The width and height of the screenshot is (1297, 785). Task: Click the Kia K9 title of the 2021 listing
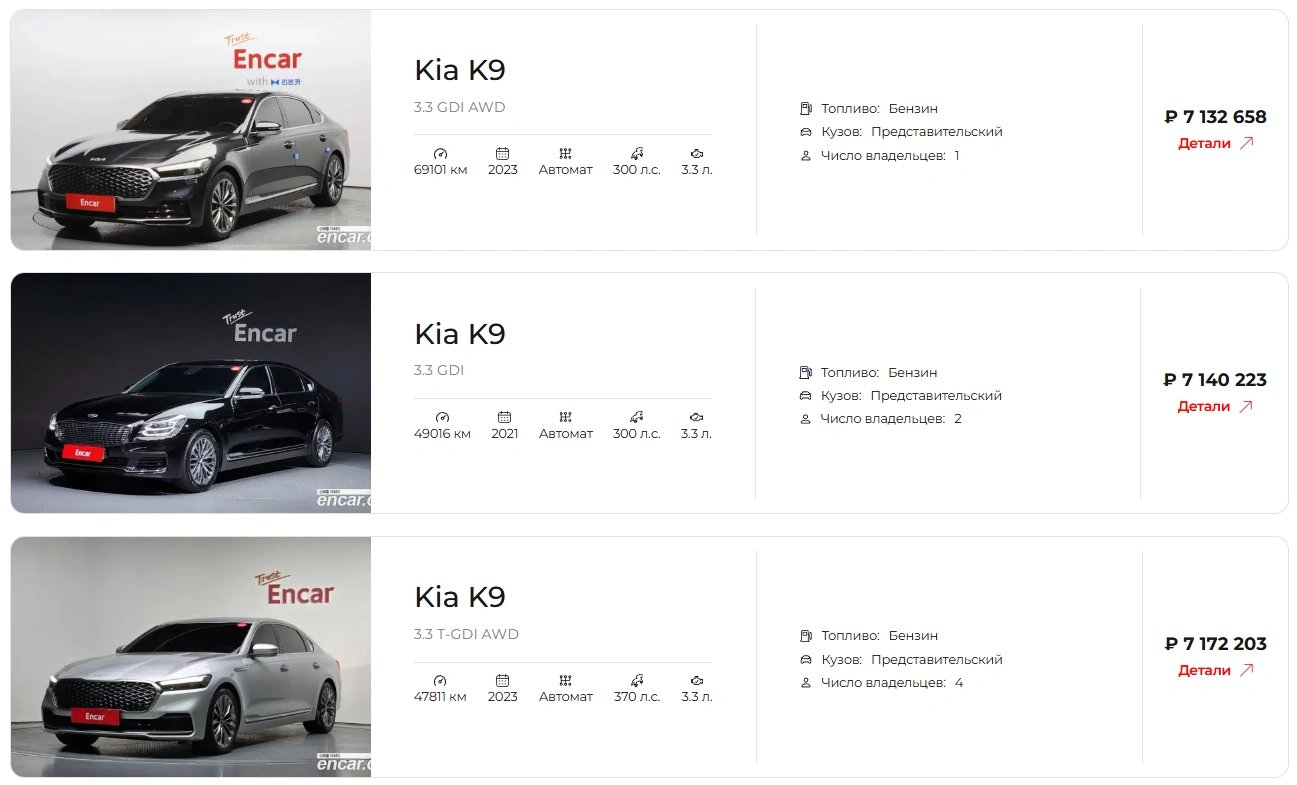460,334
